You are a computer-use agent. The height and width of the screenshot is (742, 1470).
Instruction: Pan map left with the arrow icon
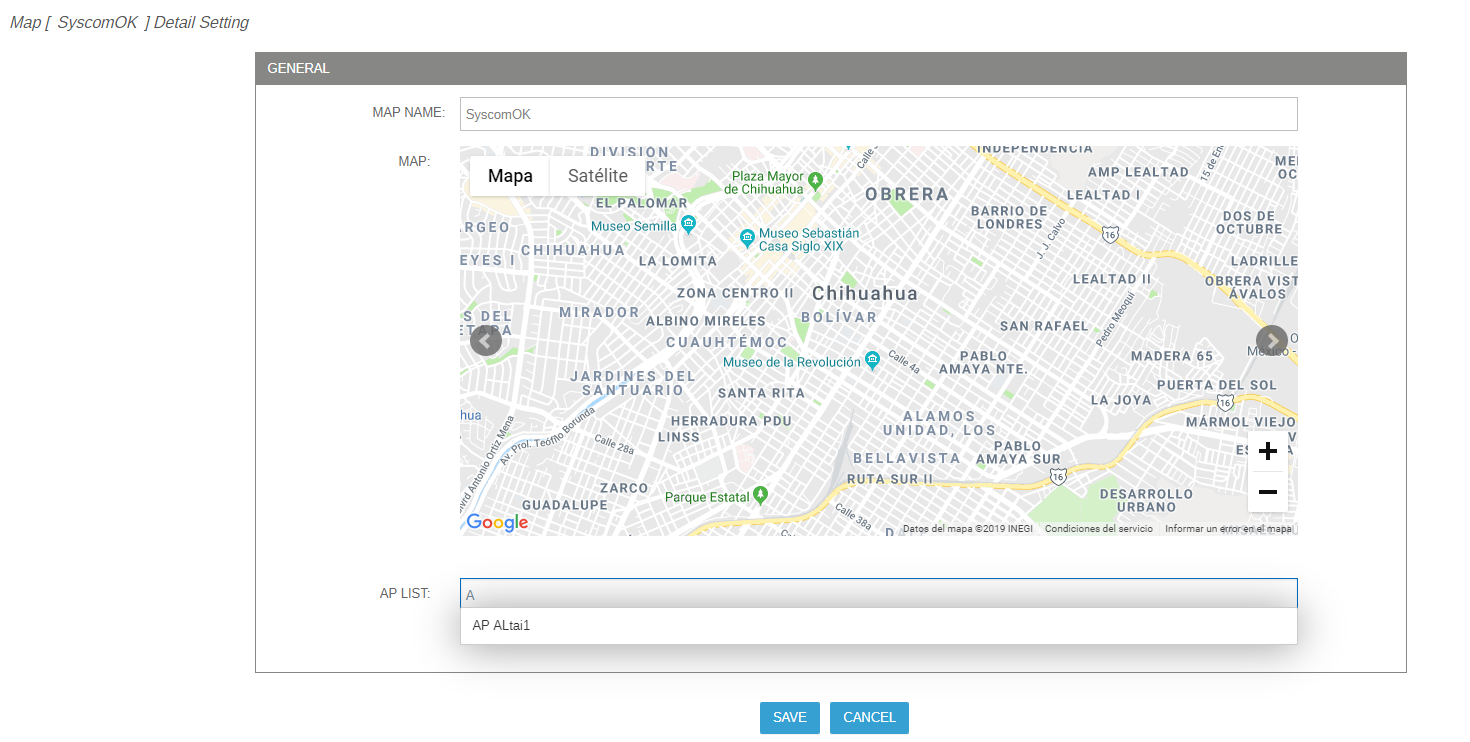[x=486, y=340]
